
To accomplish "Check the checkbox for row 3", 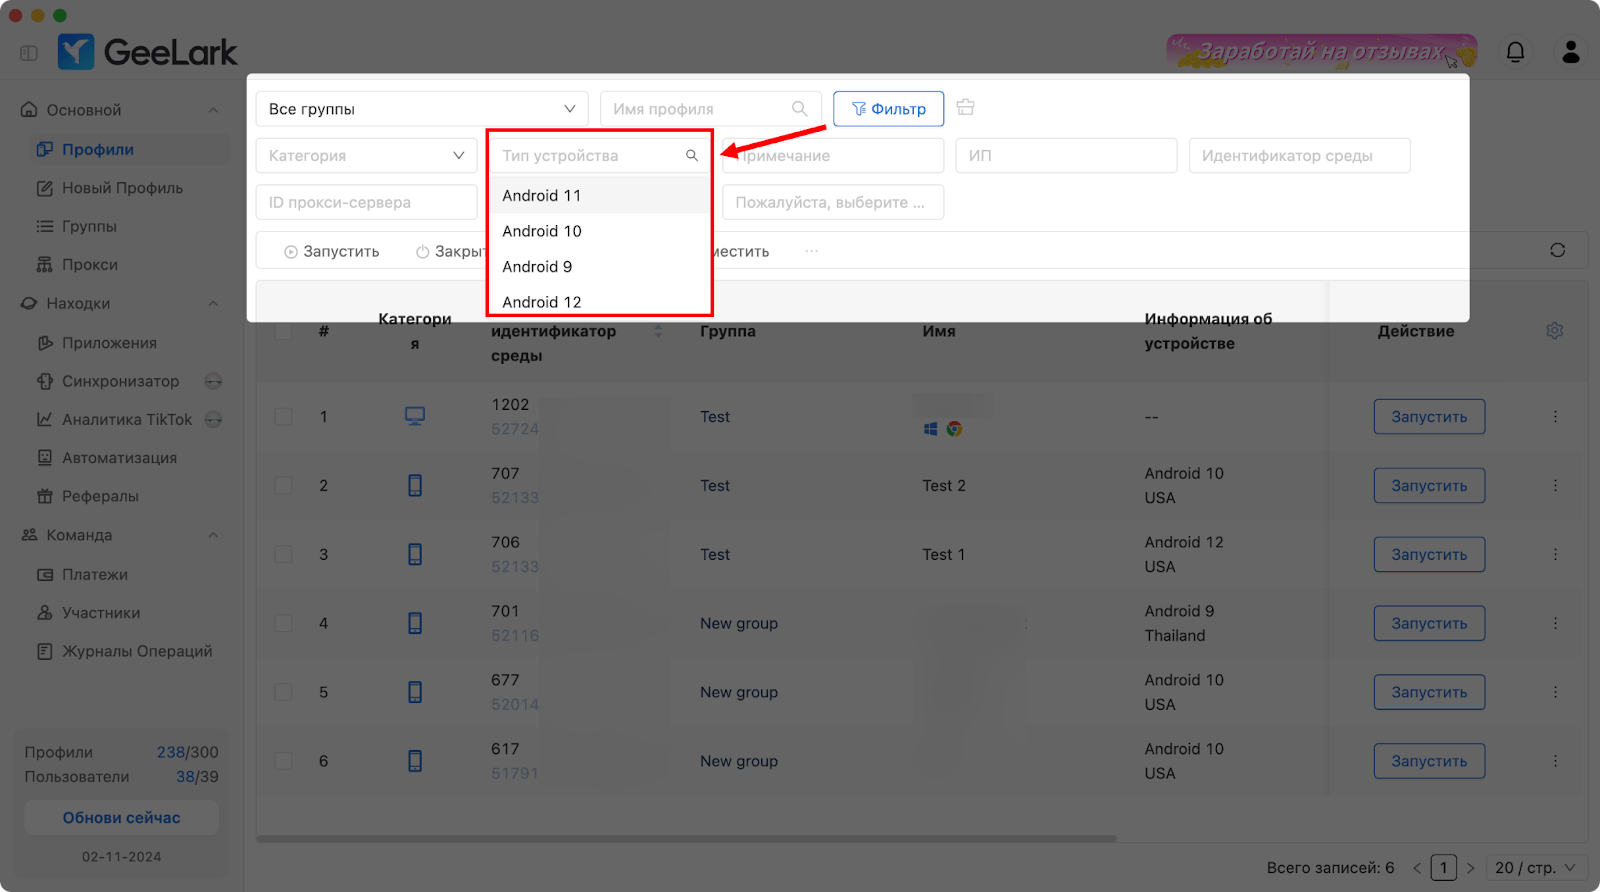I will (284, 555).
